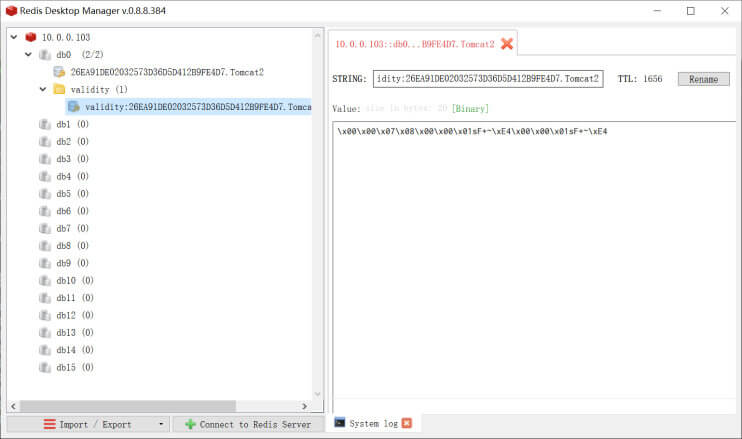Screen dimensions: 742x439
Task: Click the 'Value:' label
Action: [x=346, y=108]
